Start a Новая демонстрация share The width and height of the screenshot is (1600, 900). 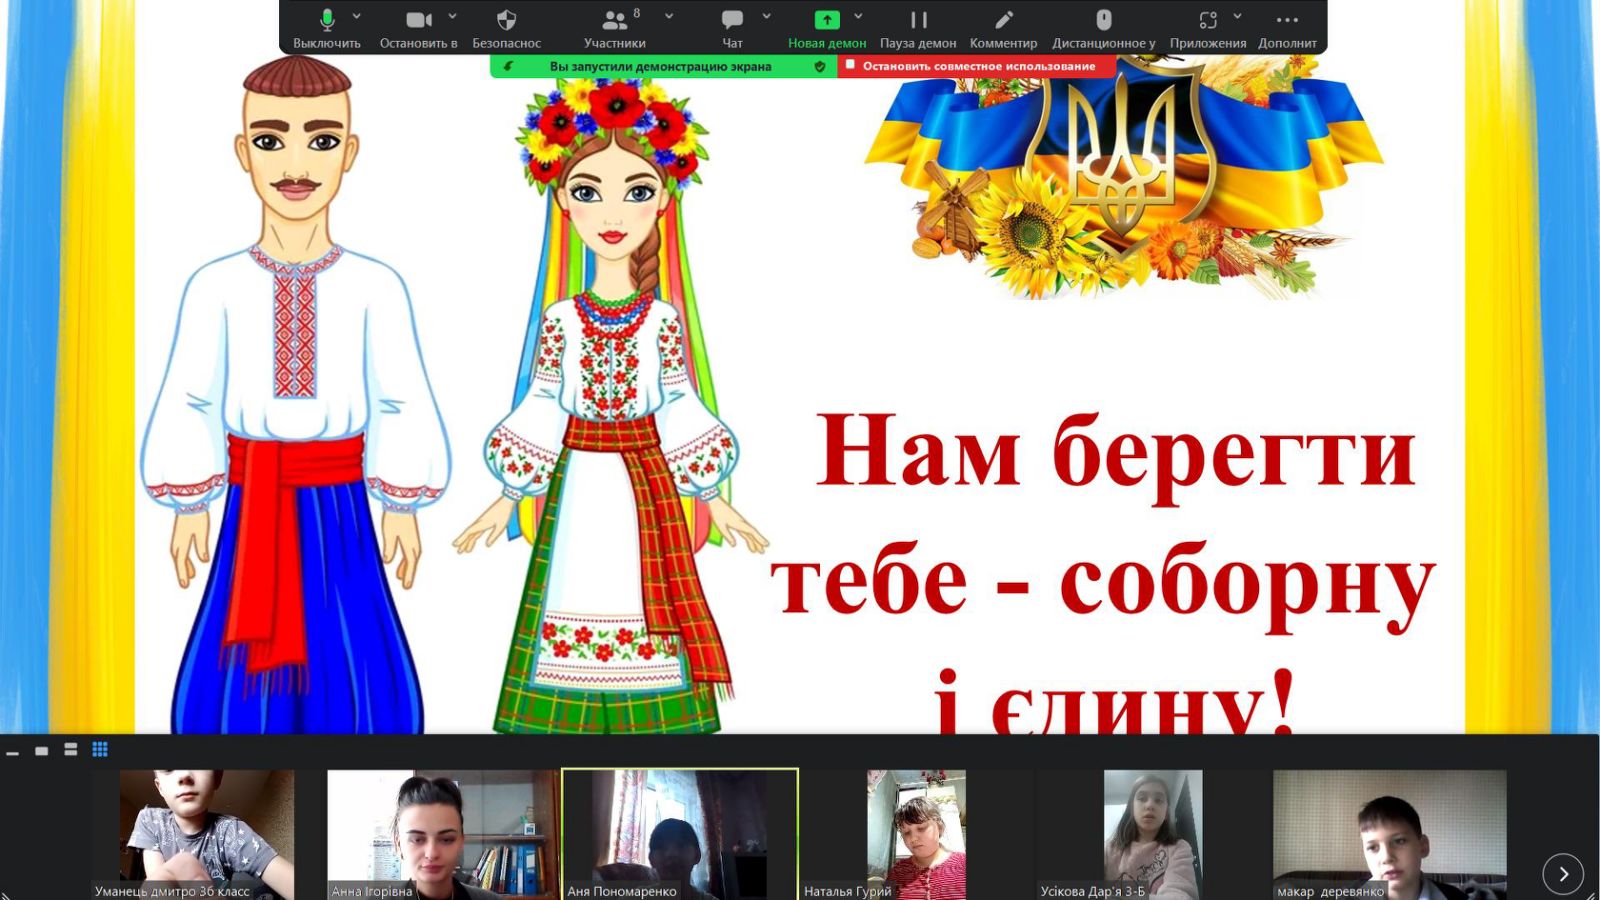point(826,27)
